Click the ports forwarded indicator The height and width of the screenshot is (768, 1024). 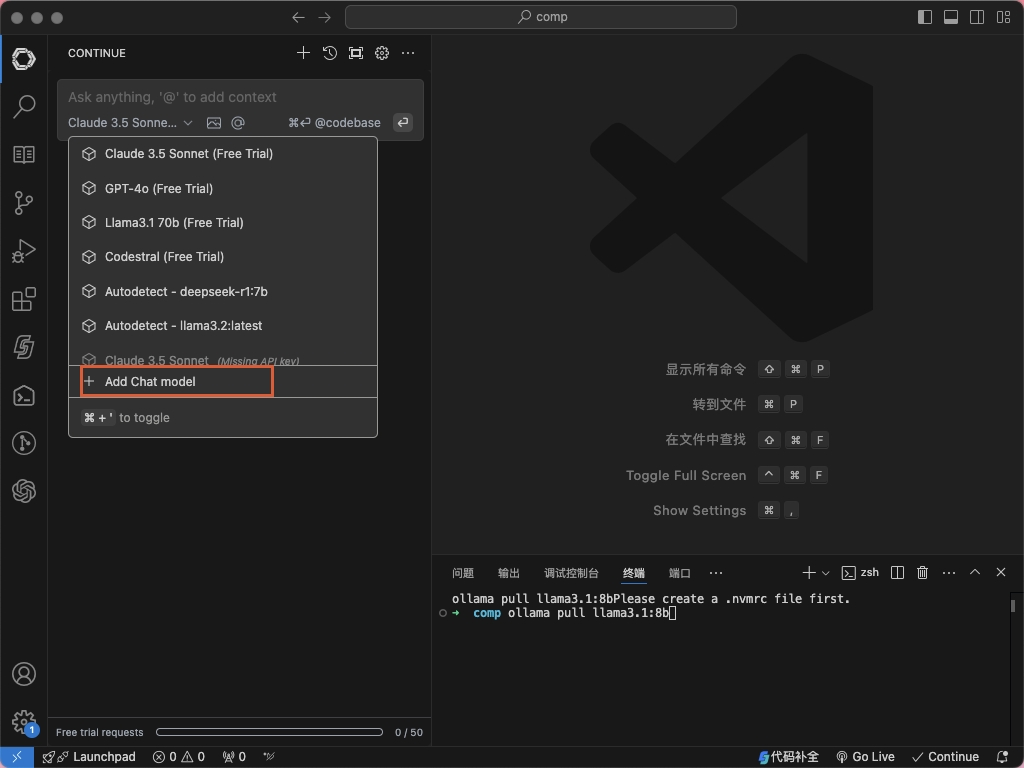(234, 757)
